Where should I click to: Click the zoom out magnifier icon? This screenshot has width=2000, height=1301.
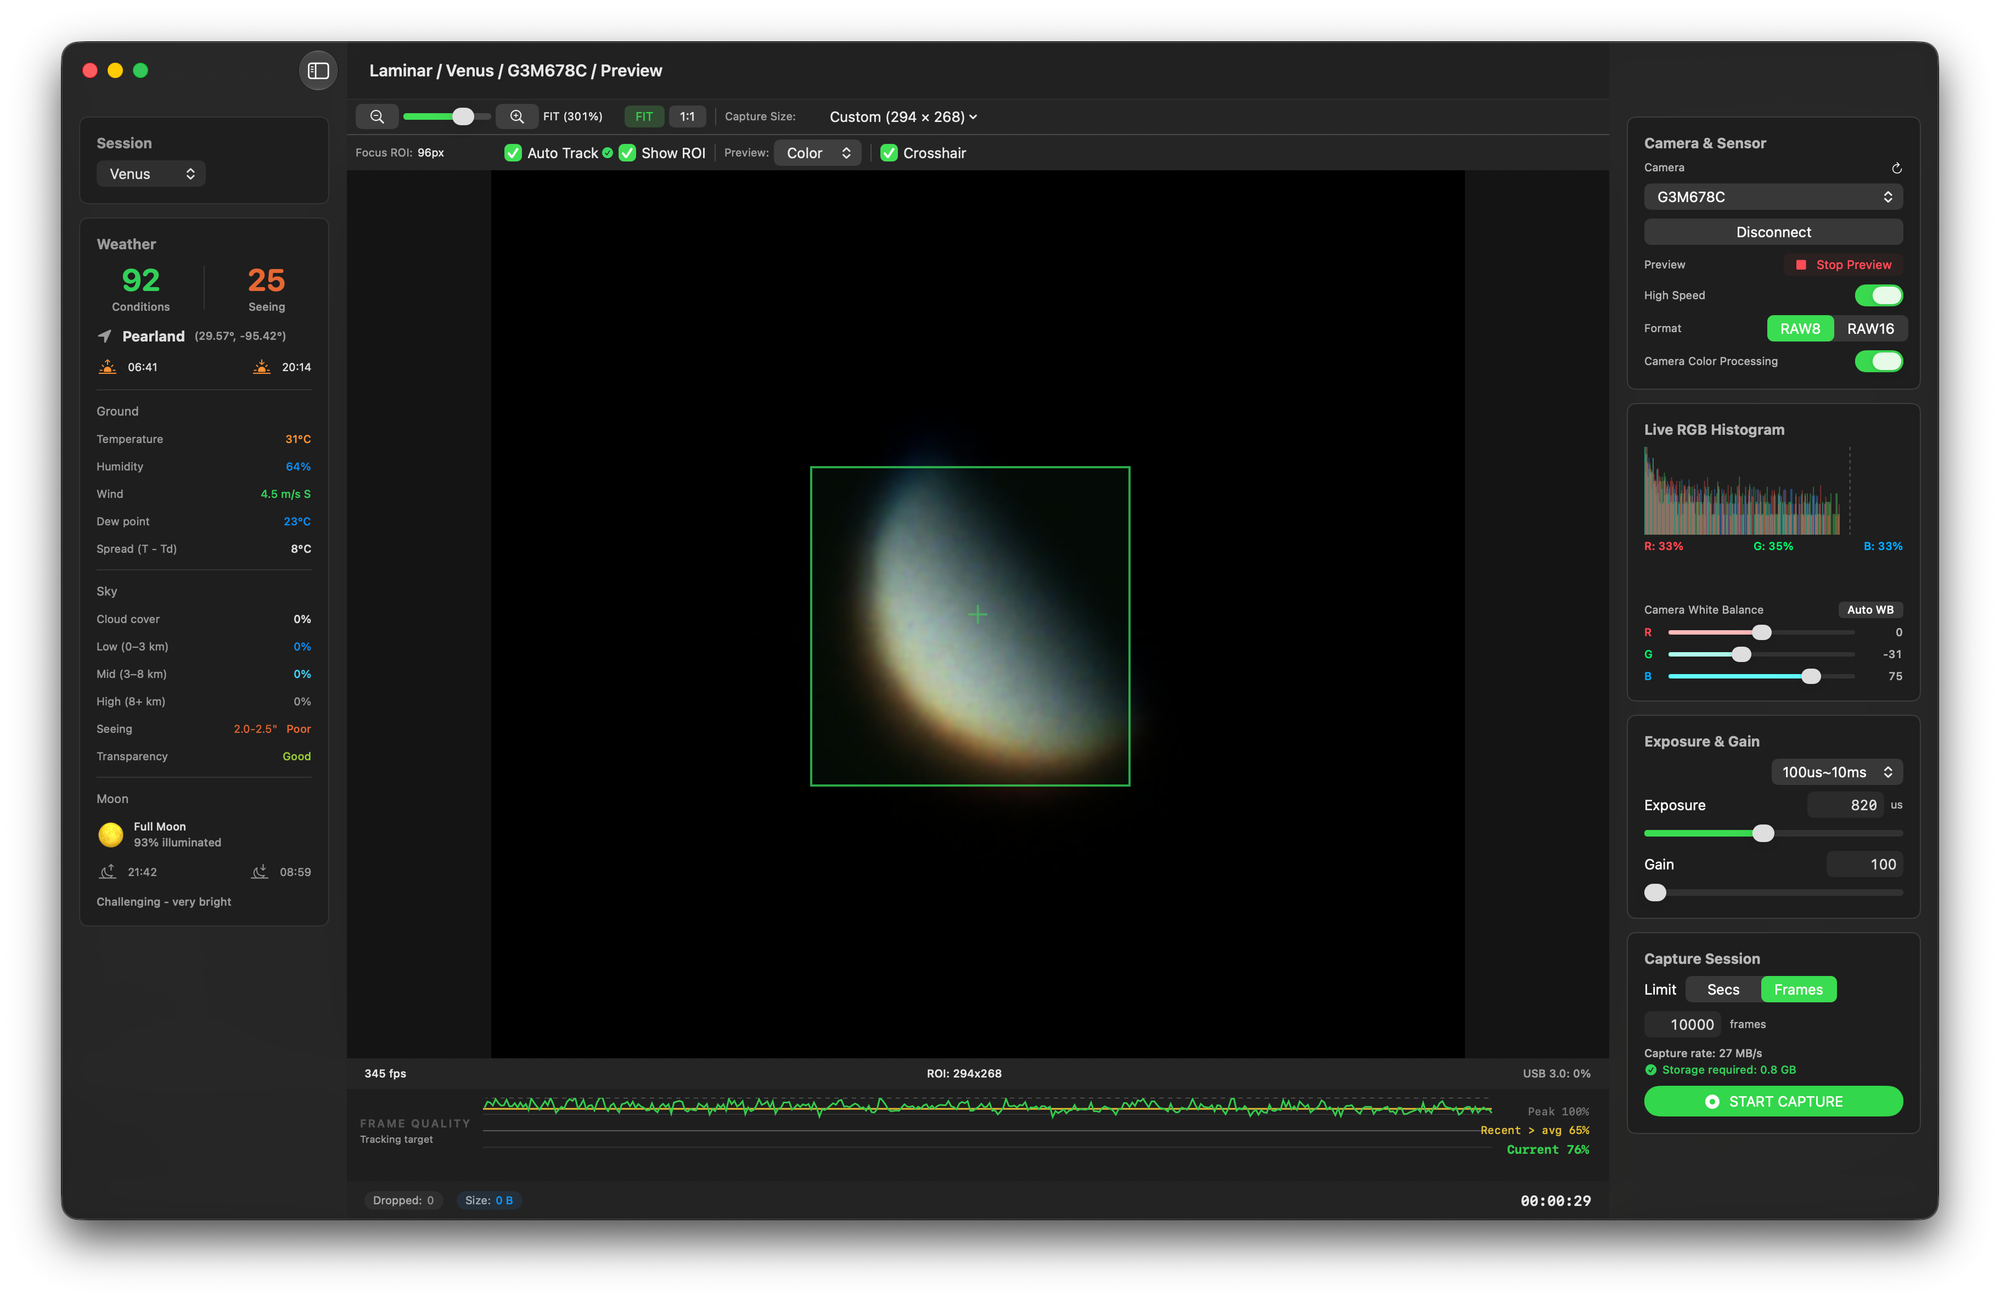pos(377,117)
